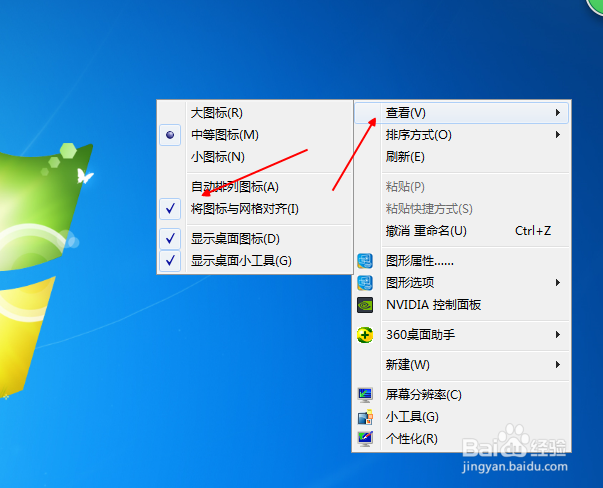Viewport: 603px width, 488px height.
Task: Open 新建(W) menu entry
Action: [x=461, y=365]
